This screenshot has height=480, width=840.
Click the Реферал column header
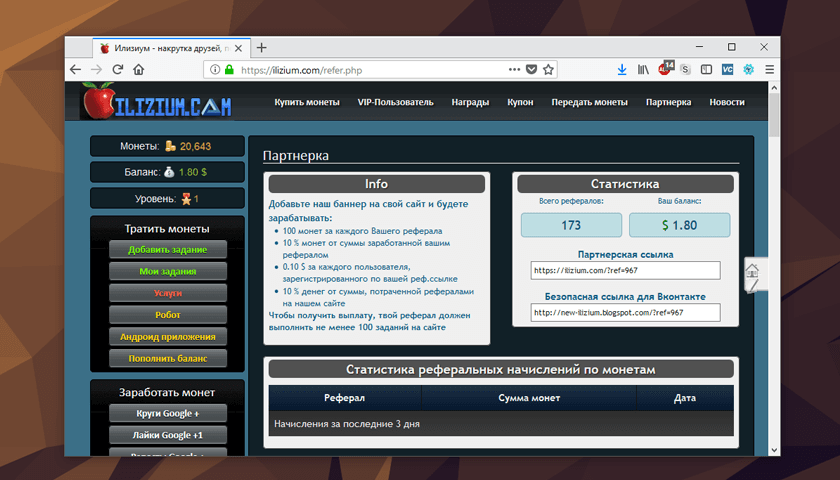[x=344, y=398]
